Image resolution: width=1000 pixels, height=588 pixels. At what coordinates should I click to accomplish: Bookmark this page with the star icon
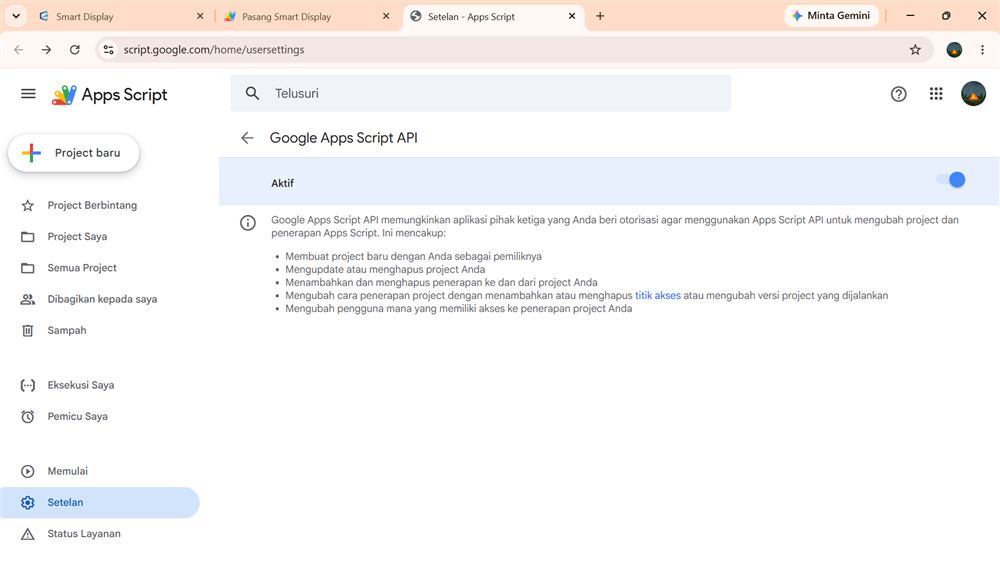pos(915,50)
